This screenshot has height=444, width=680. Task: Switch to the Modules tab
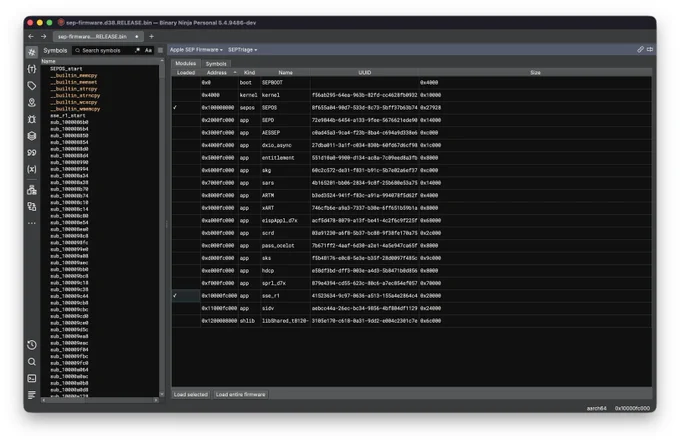186,63
